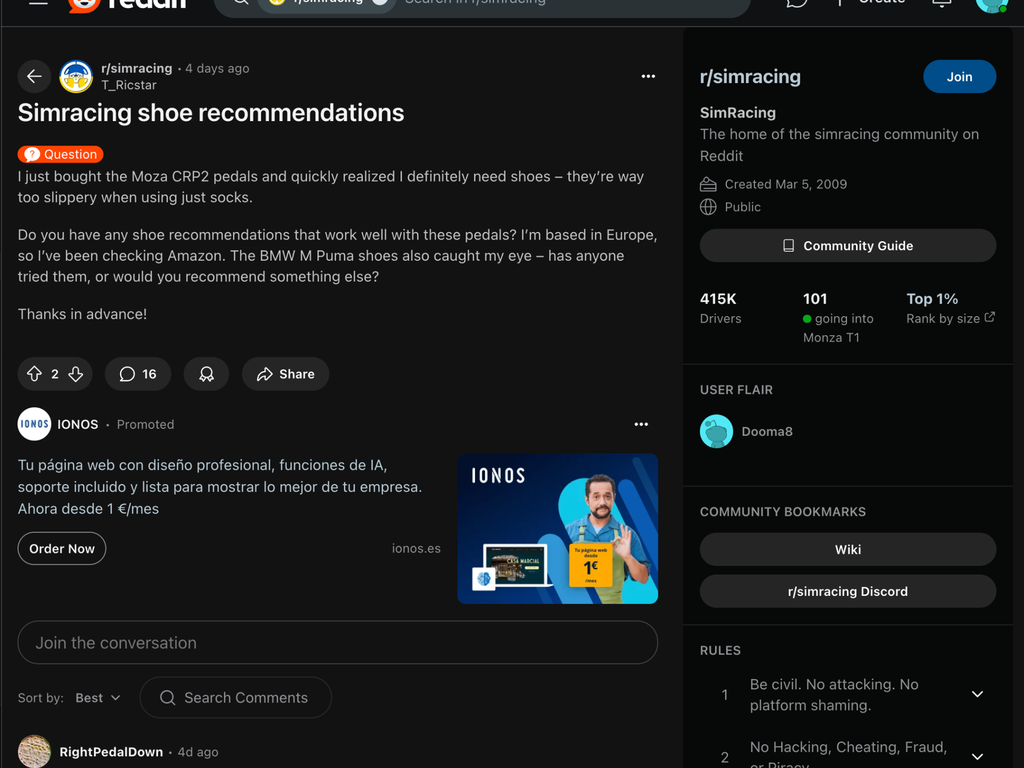Expand rule 1 about being civil

click(x=977, y=693)
